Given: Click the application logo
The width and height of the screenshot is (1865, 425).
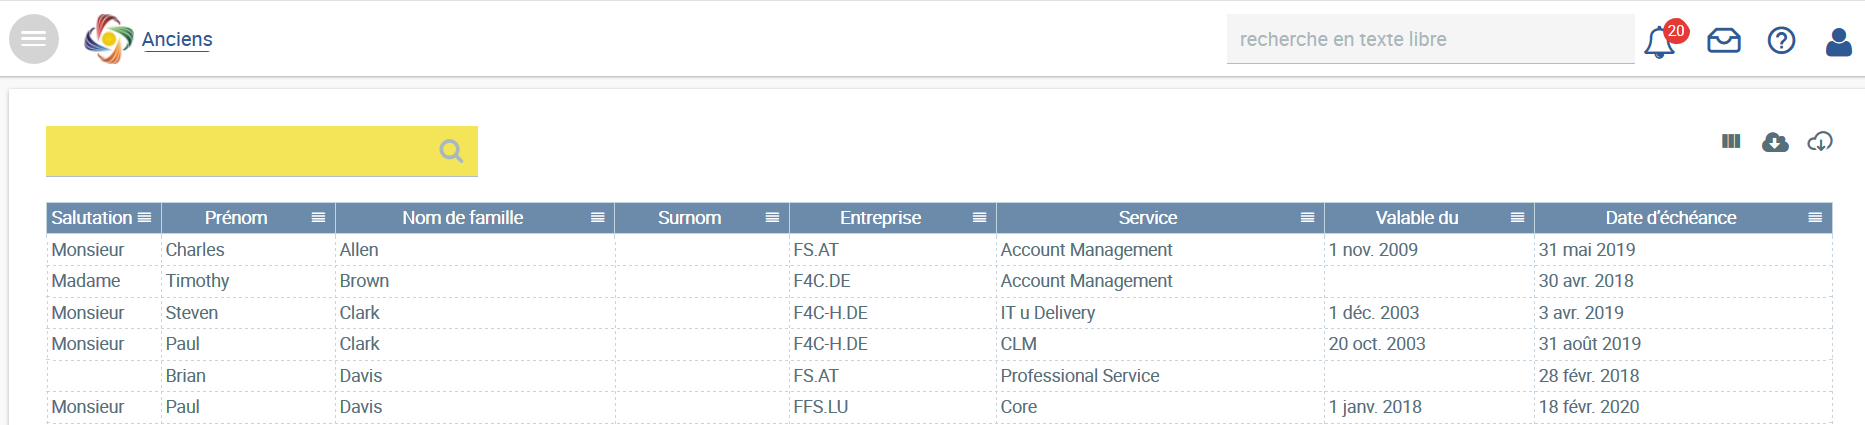Looking at the screenshot, I should 108,39.
